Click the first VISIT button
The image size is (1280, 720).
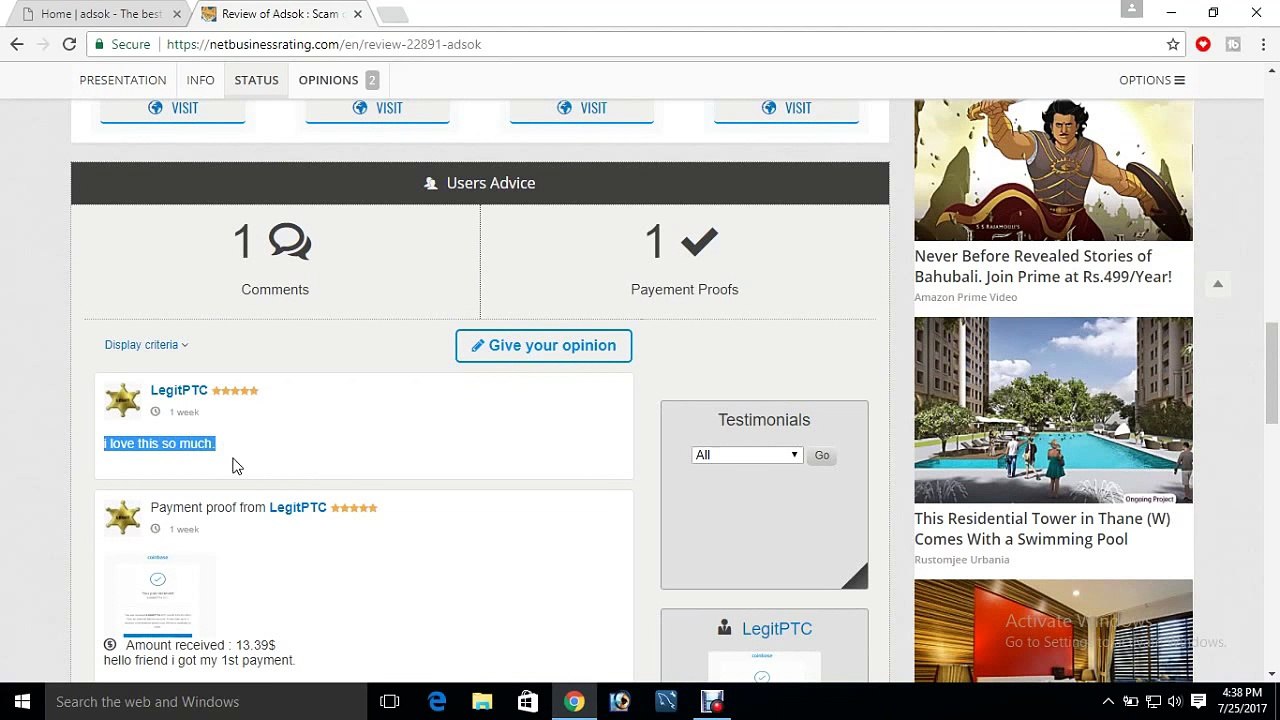tap(173, 109)
